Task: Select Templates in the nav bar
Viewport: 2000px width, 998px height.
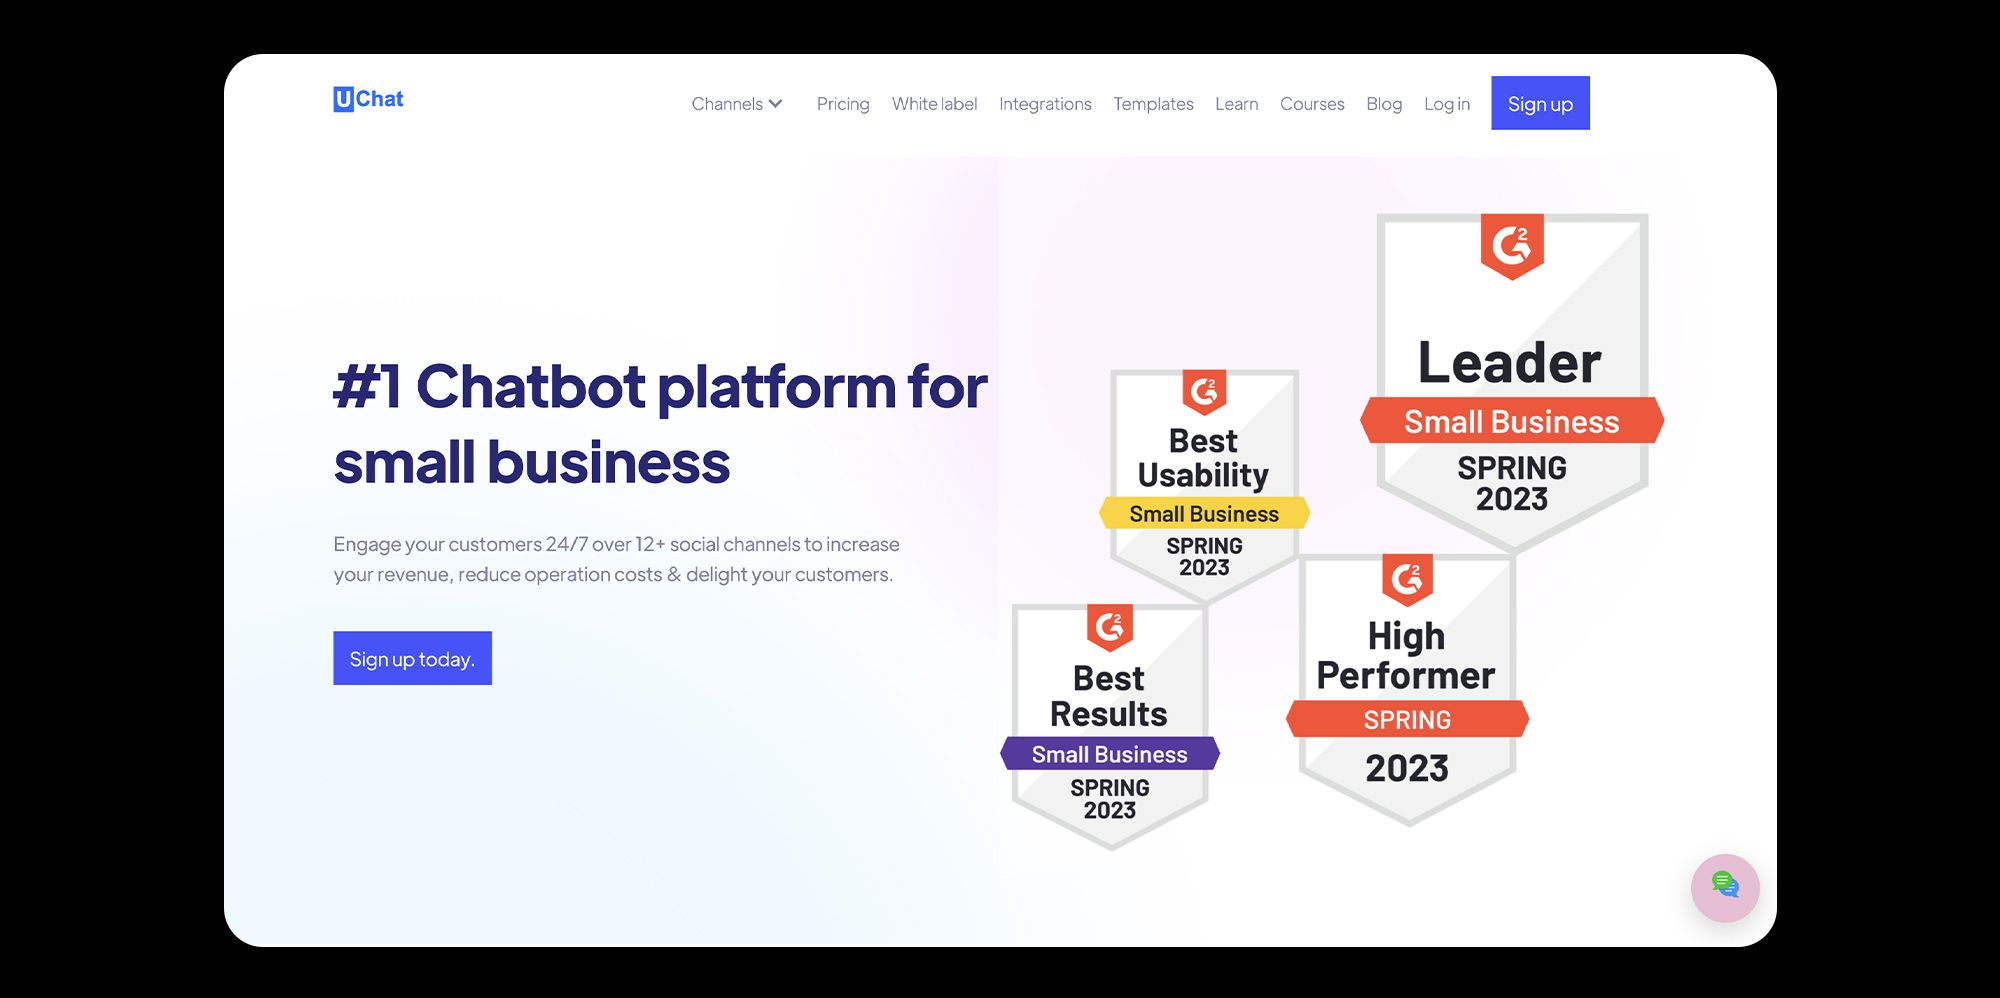Action: [x=1153, y=104]
